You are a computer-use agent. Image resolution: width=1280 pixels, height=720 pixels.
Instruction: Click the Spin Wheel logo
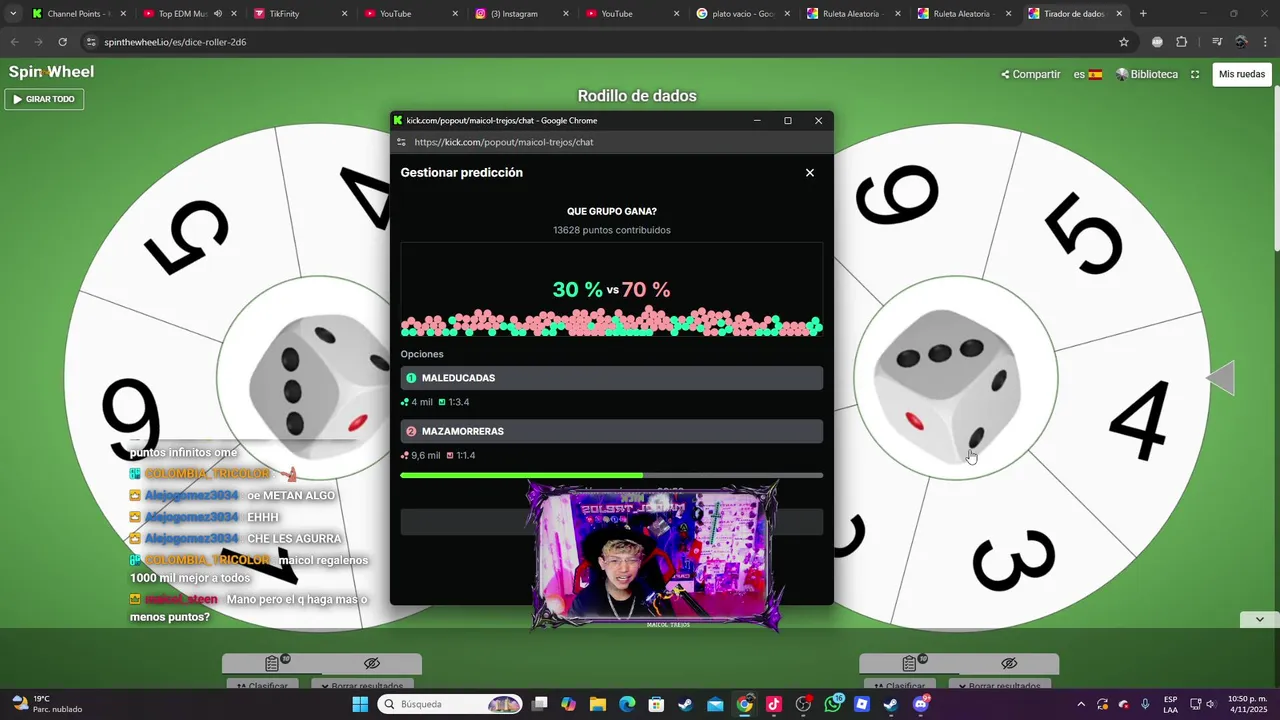pyautogui.click(x=51, y=72)
